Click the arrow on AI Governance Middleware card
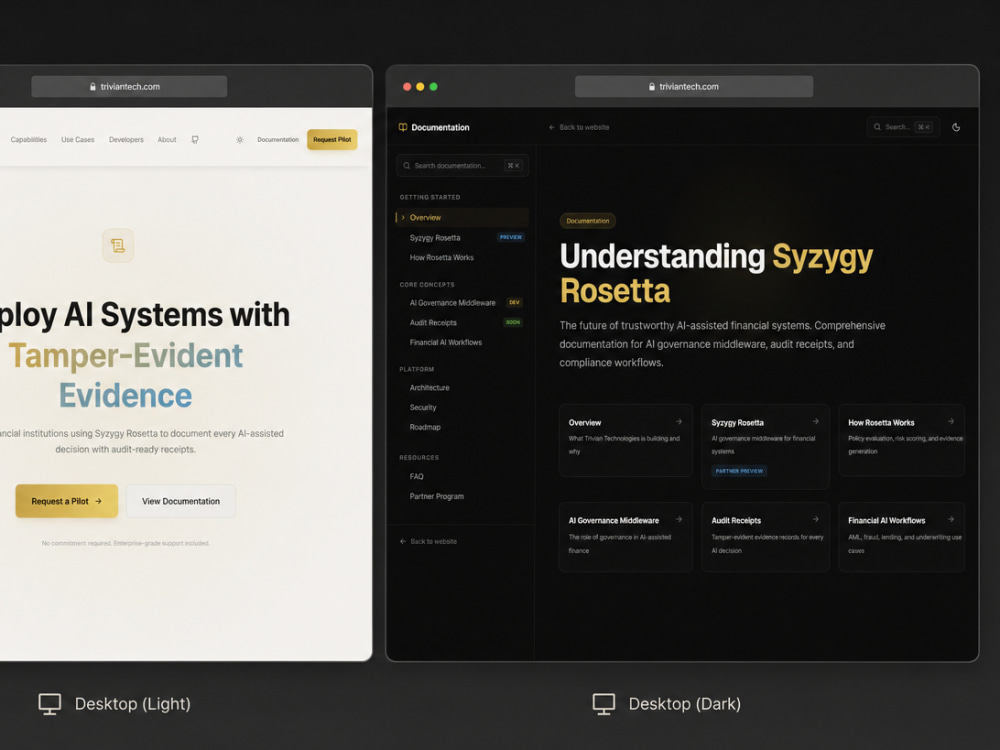Screen dimensions: 1000x750 (679, 520)
